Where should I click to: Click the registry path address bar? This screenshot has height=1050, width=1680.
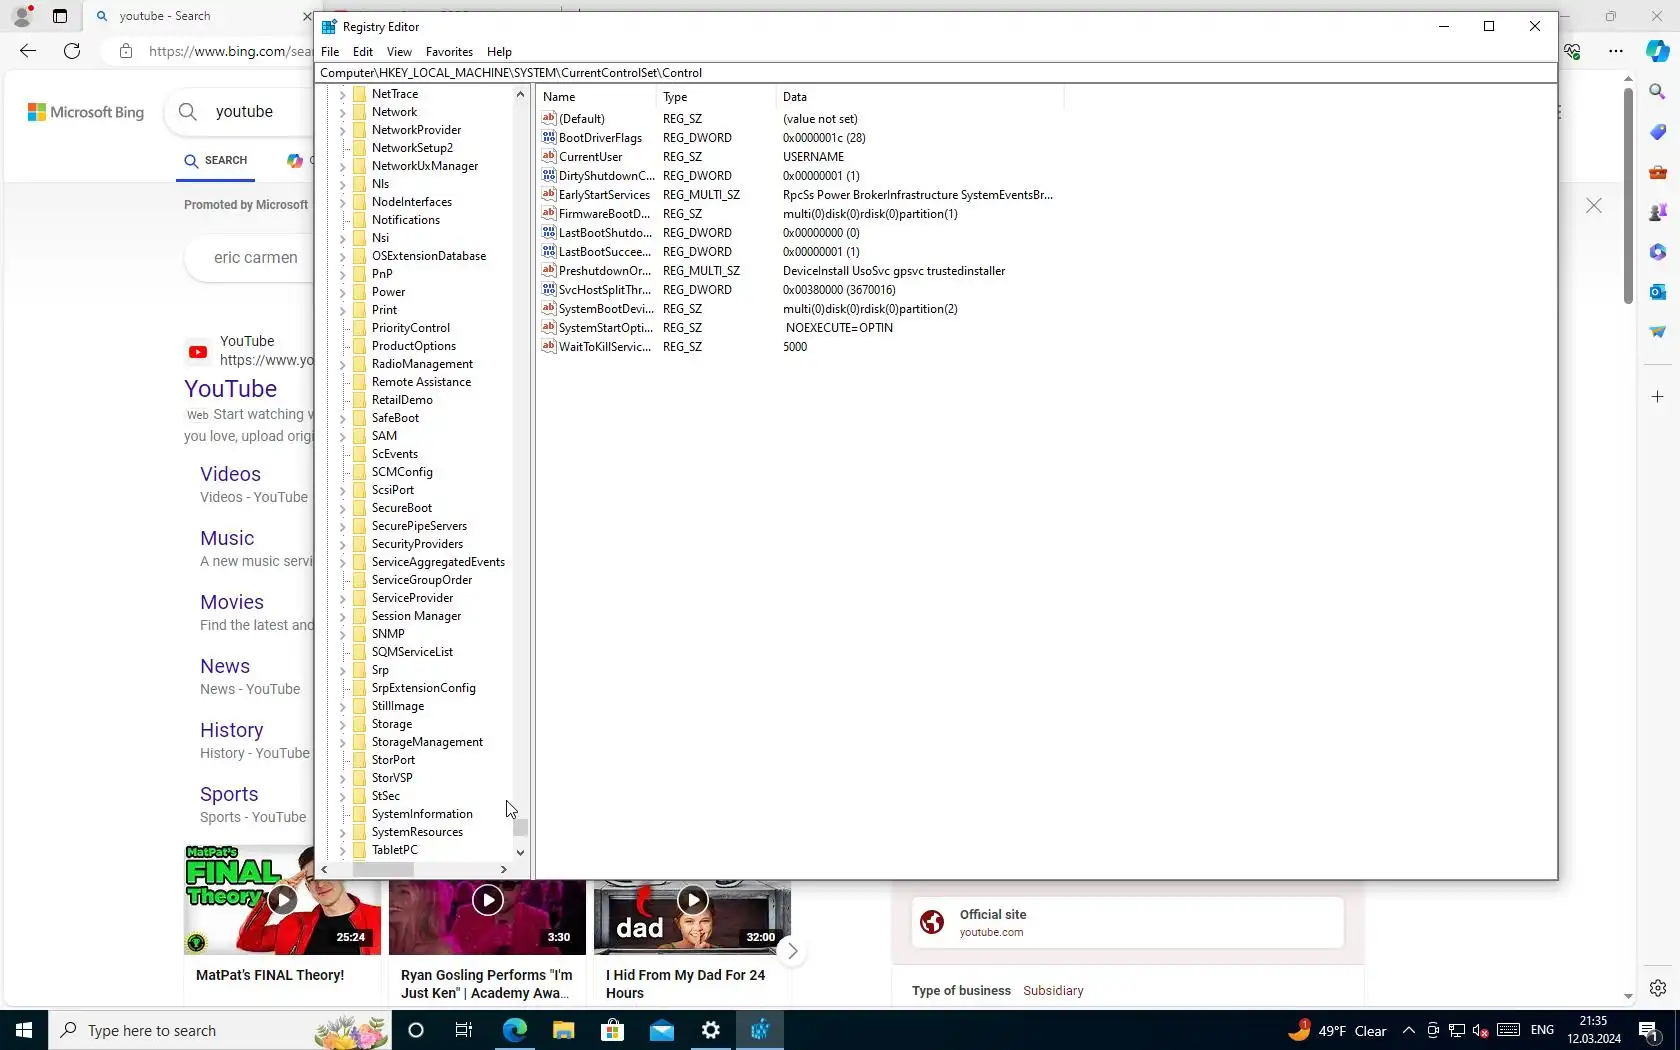tap(936, 73)
